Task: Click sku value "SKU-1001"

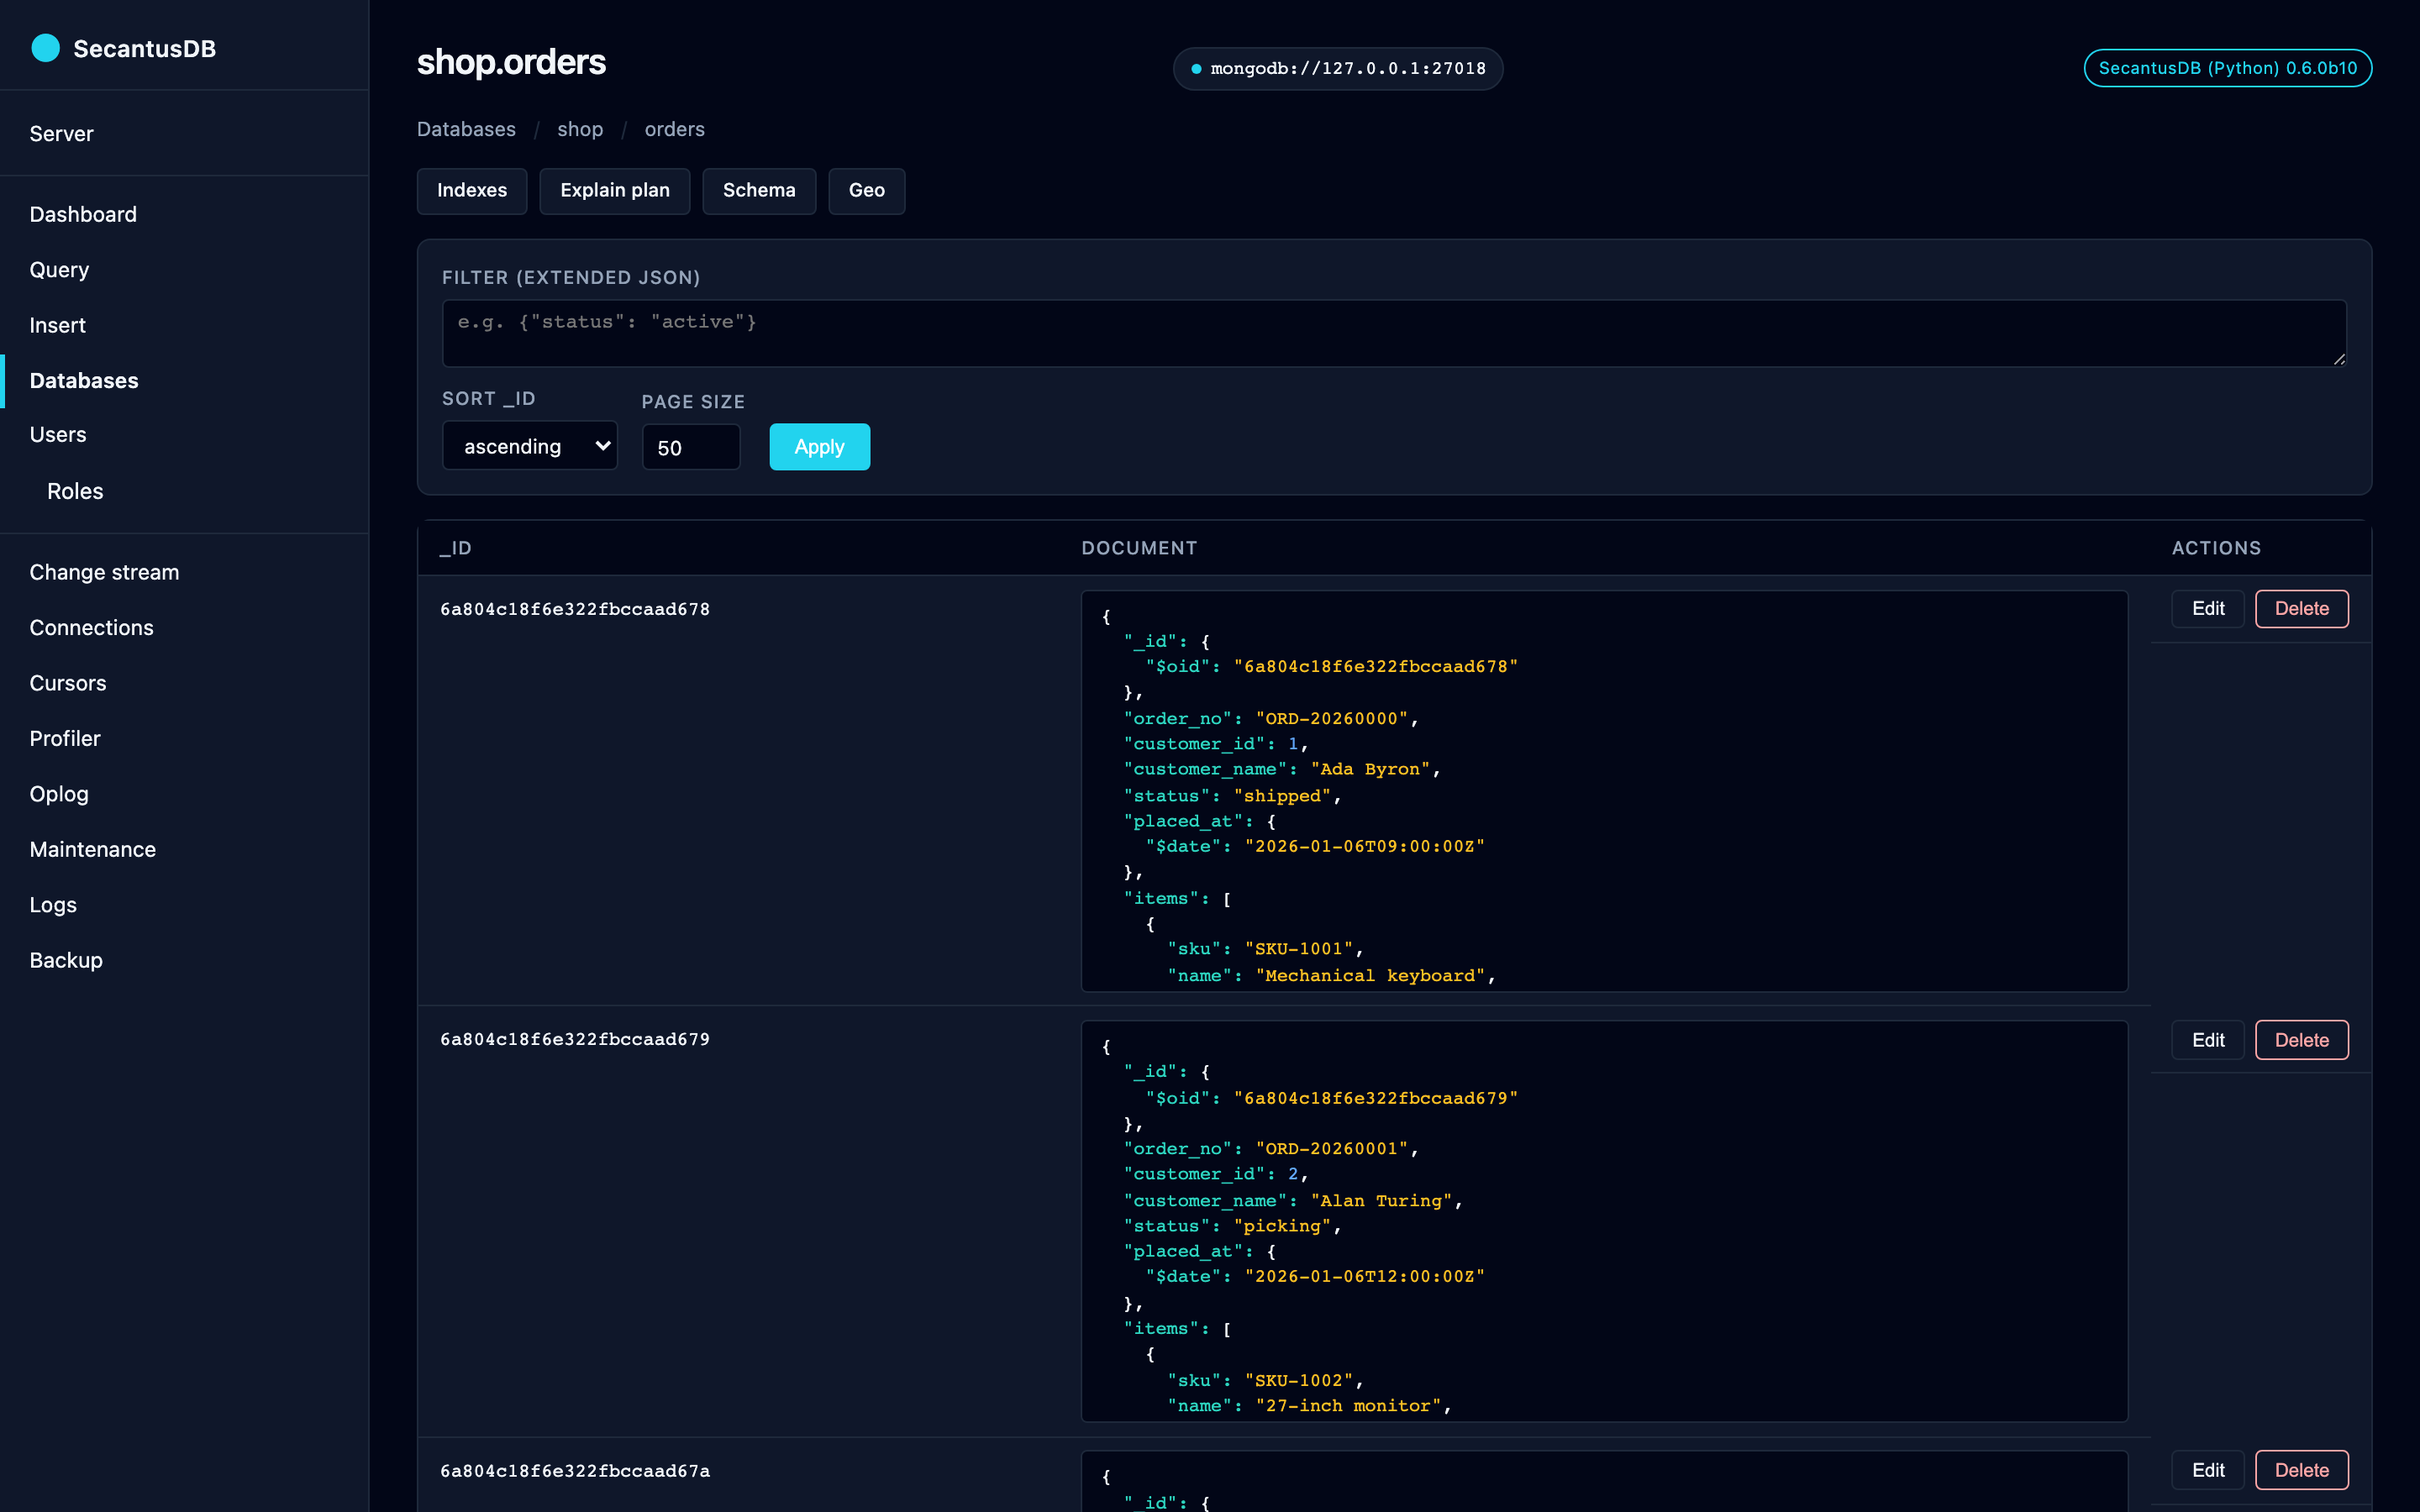Action: coord(1299,949)
